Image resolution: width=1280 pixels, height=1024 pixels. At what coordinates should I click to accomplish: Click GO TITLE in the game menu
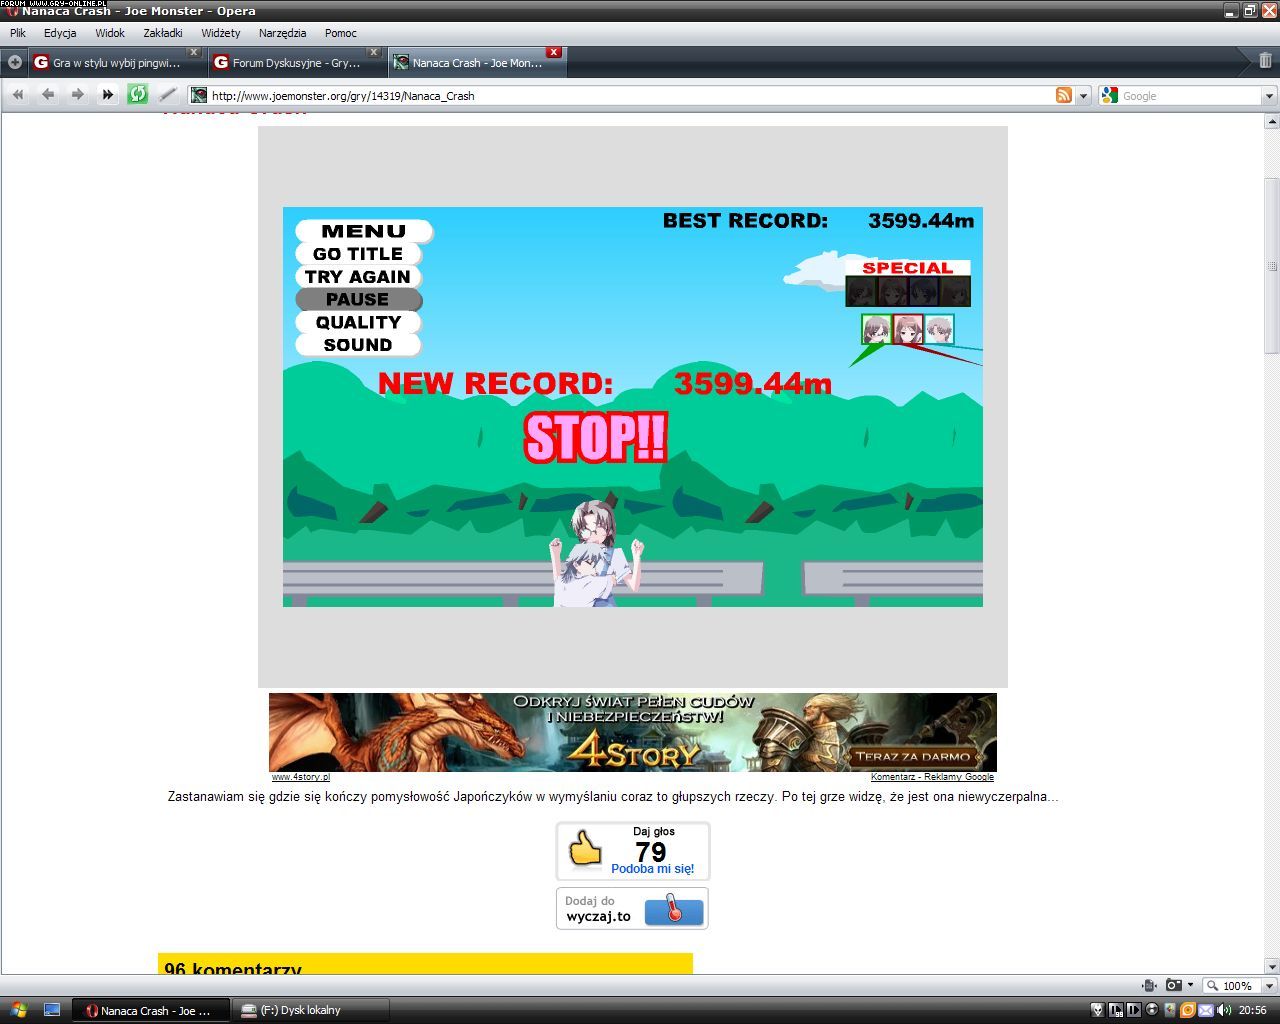358,254
